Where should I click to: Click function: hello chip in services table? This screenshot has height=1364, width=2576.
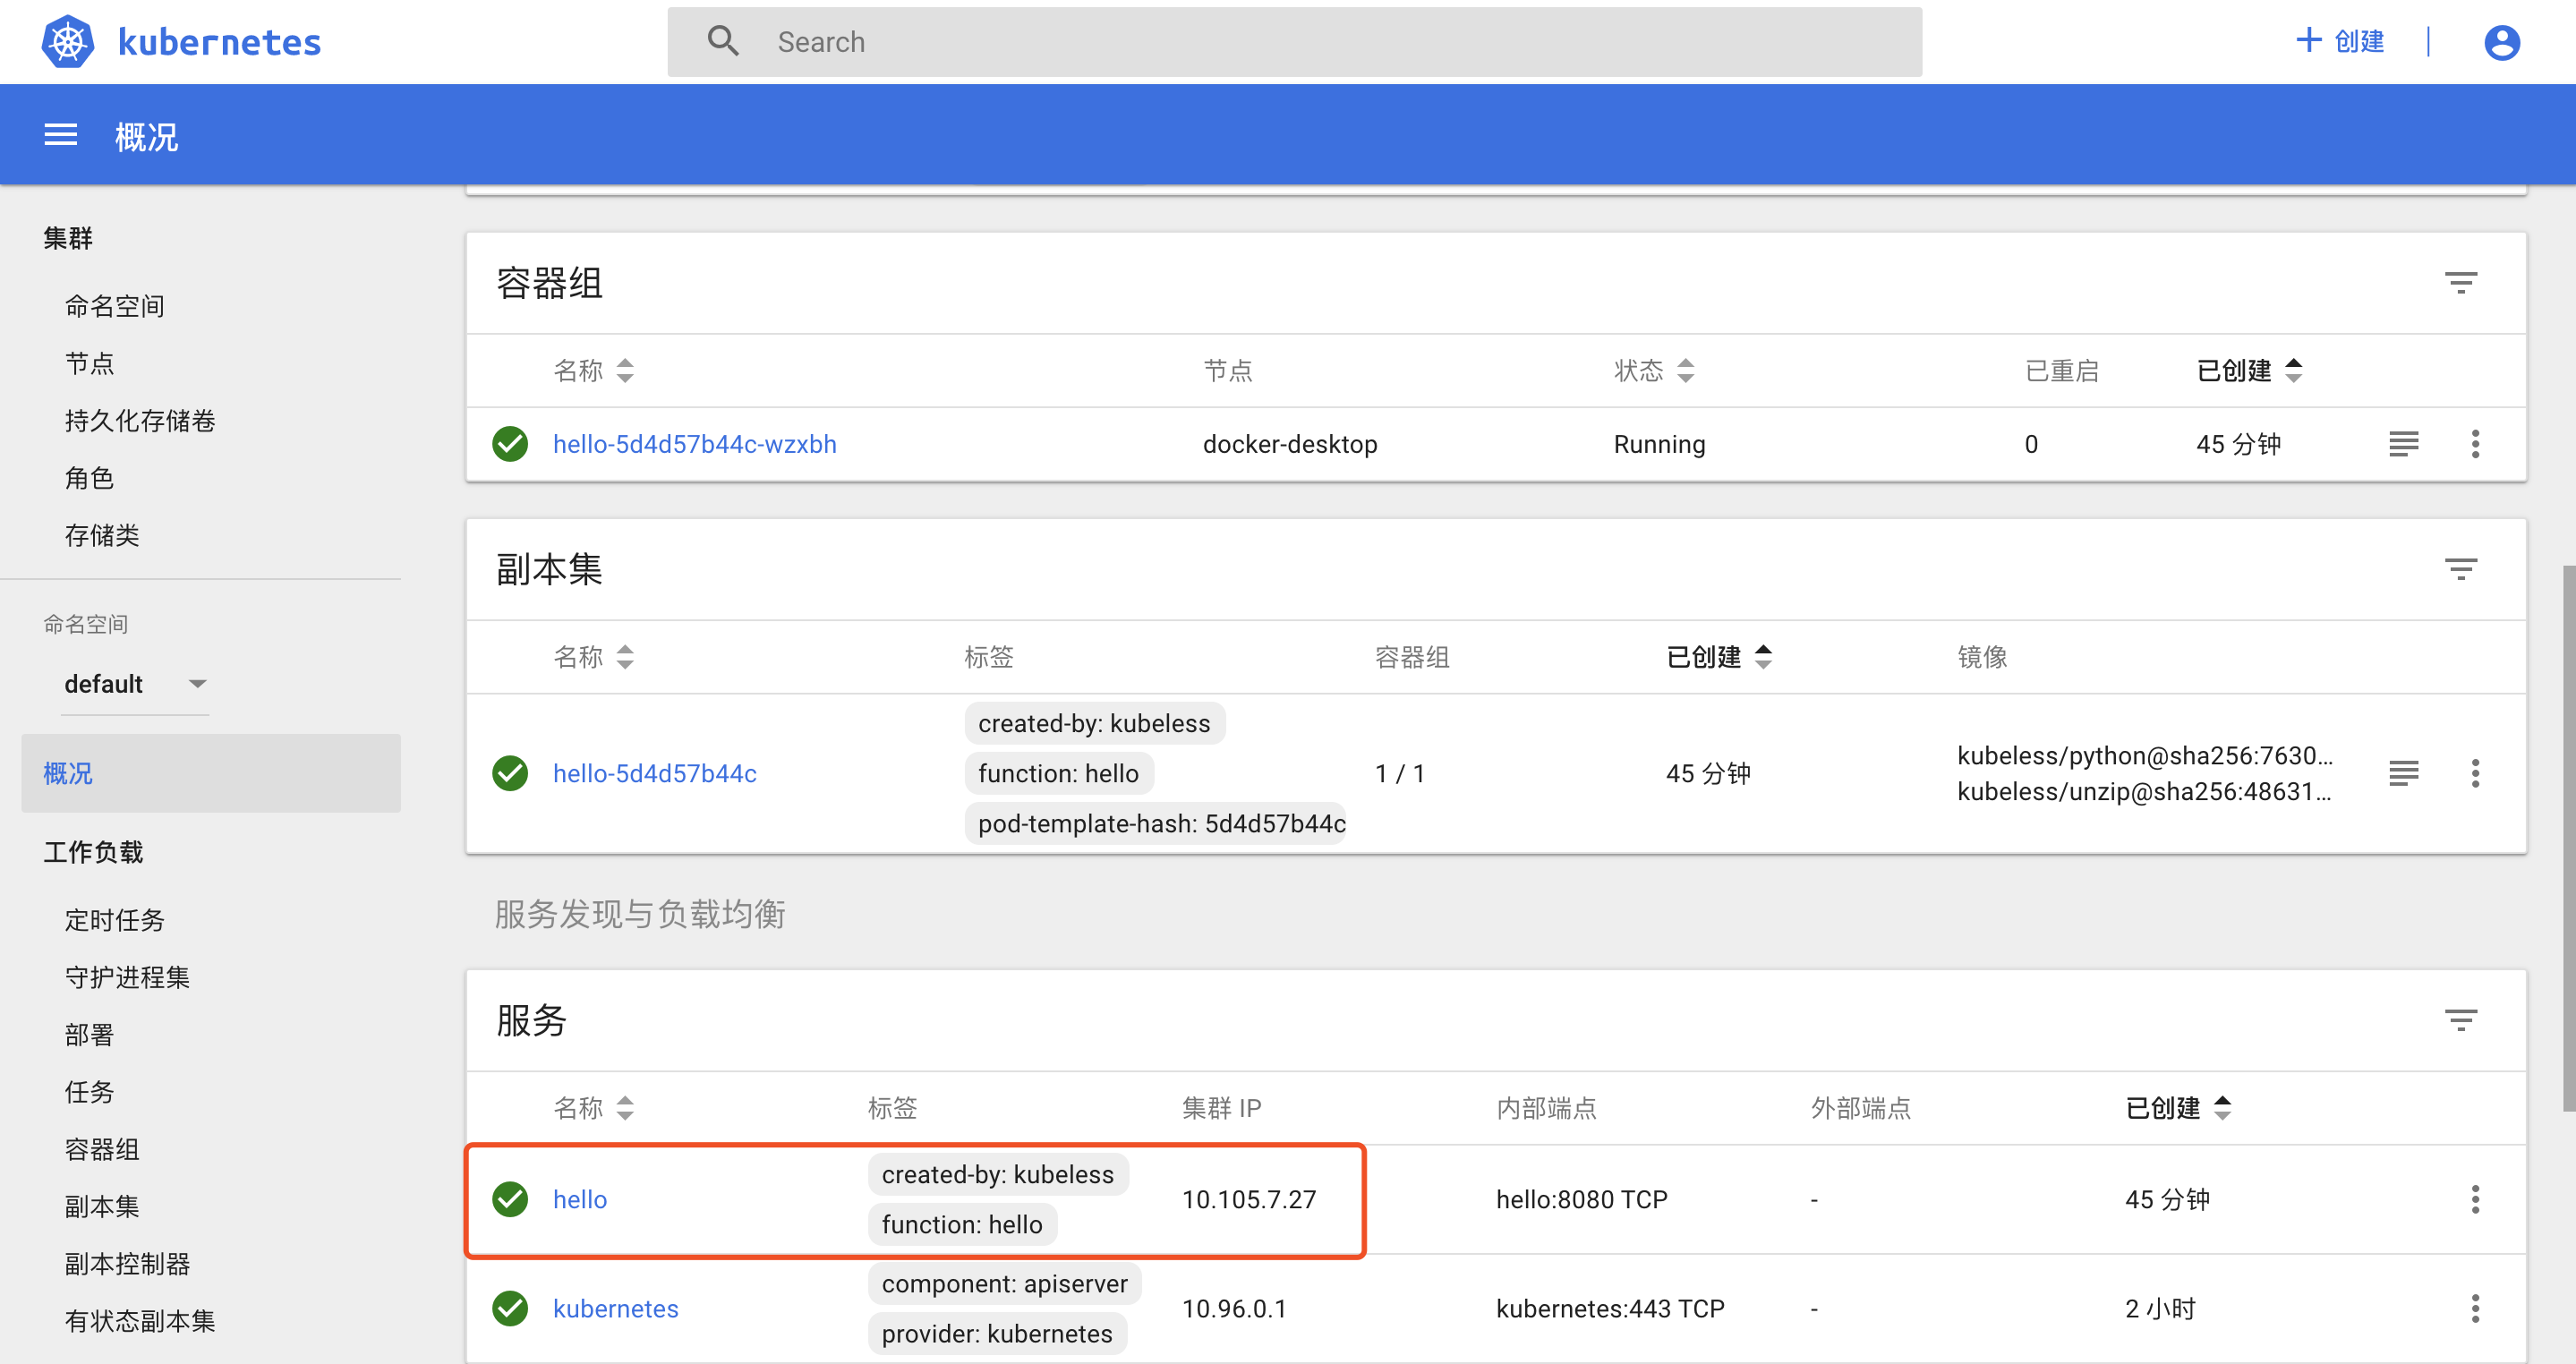[x=962, y=1224]
